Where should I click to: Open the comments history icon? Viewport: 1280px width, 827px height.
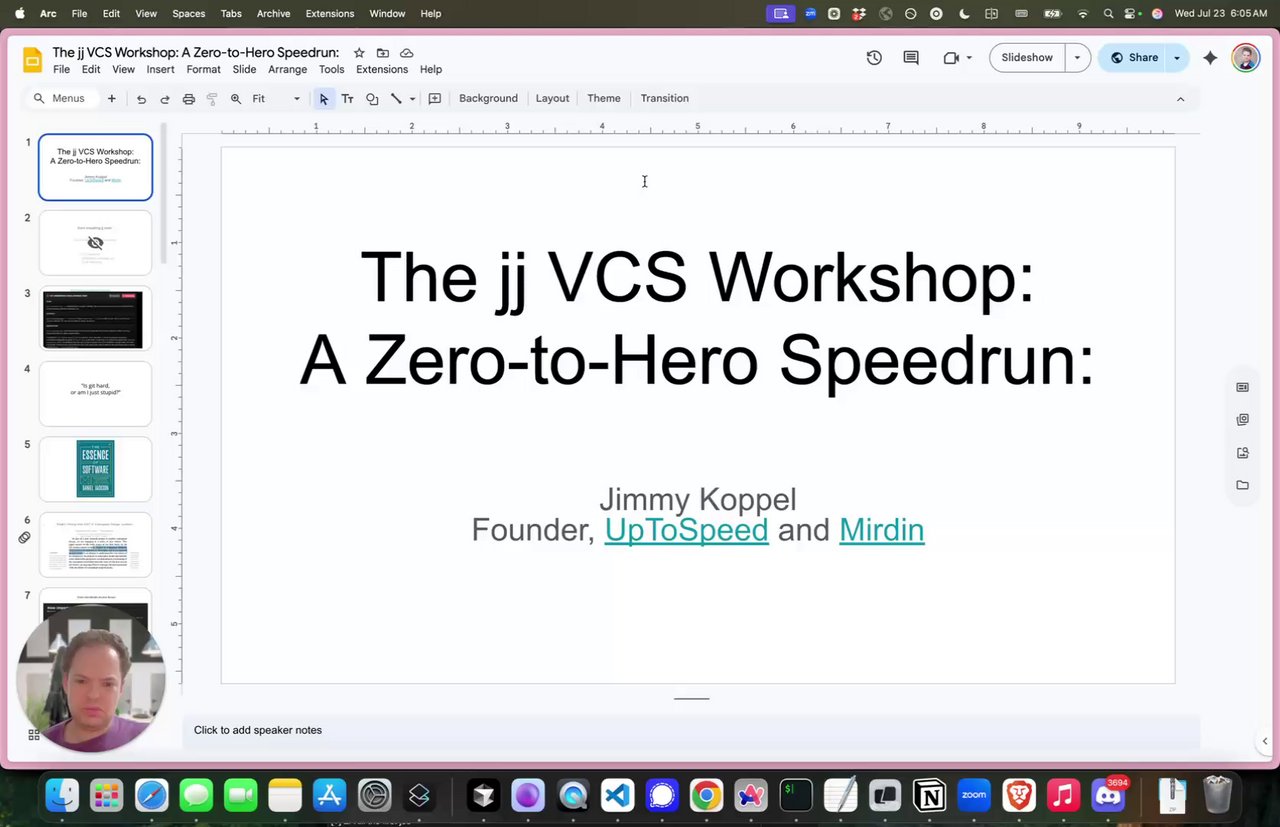point(911,58)
